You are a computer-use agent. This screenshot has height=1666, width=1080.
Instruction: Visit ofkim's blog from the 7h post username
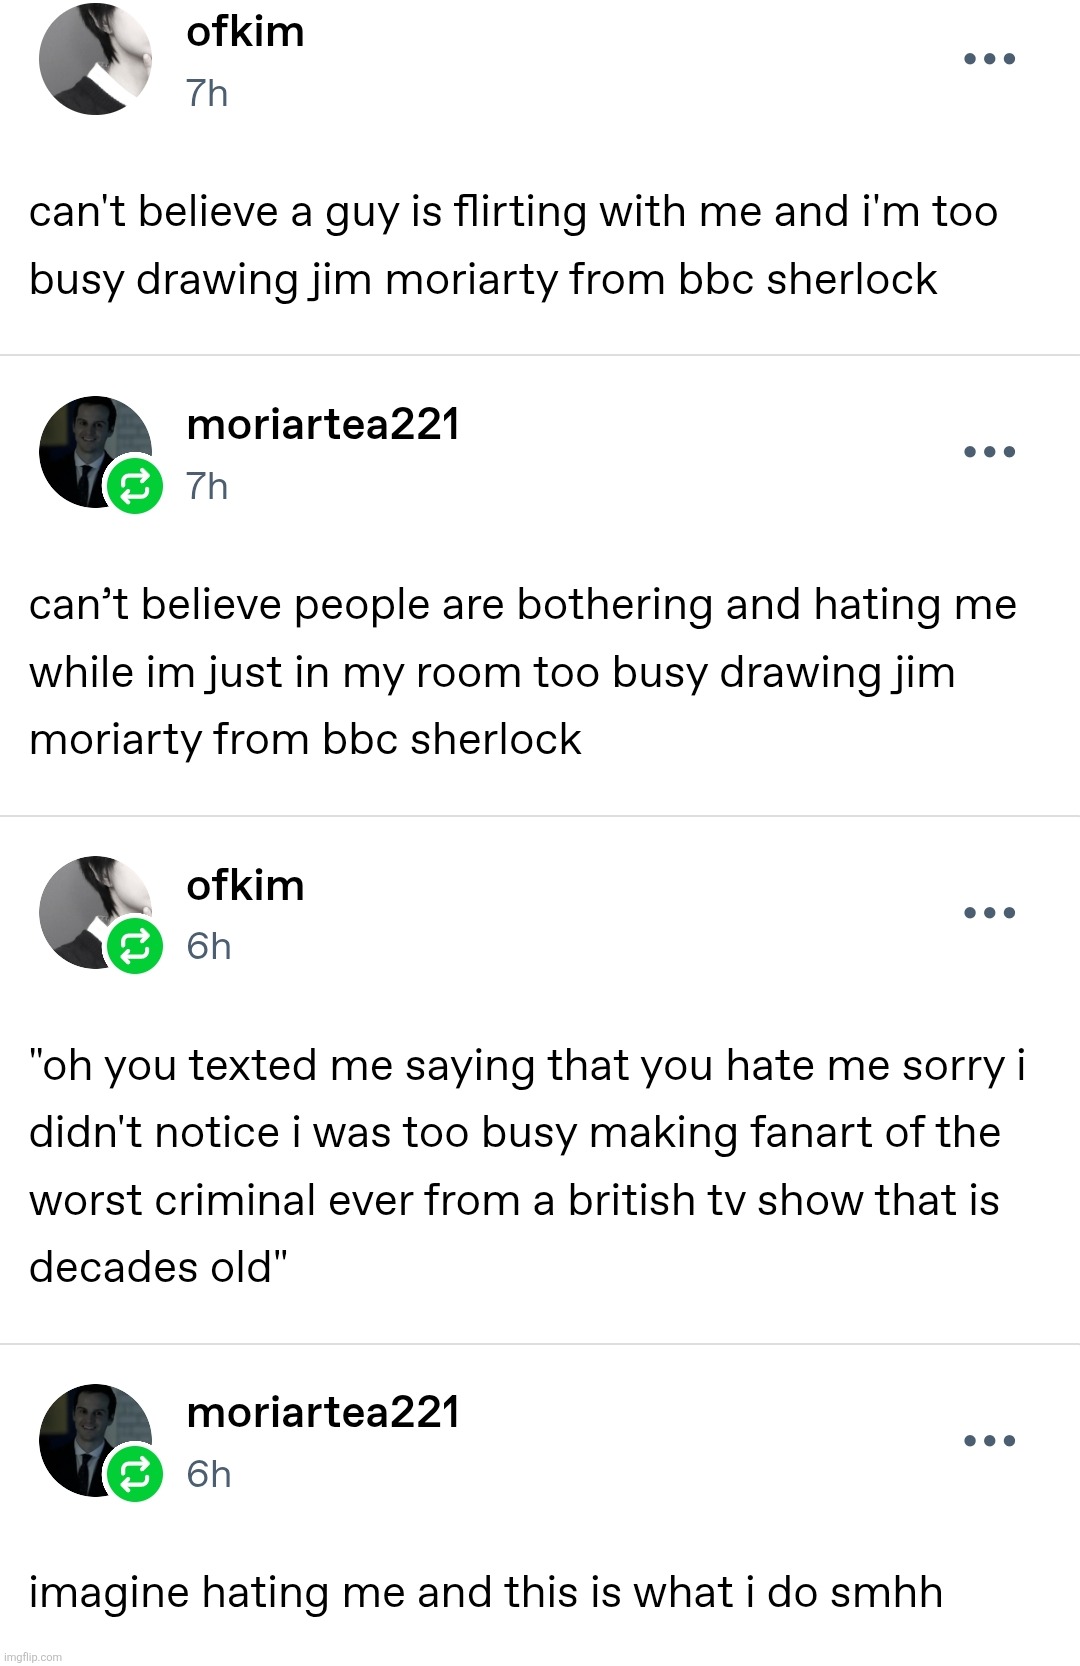(x=245, y=32)
